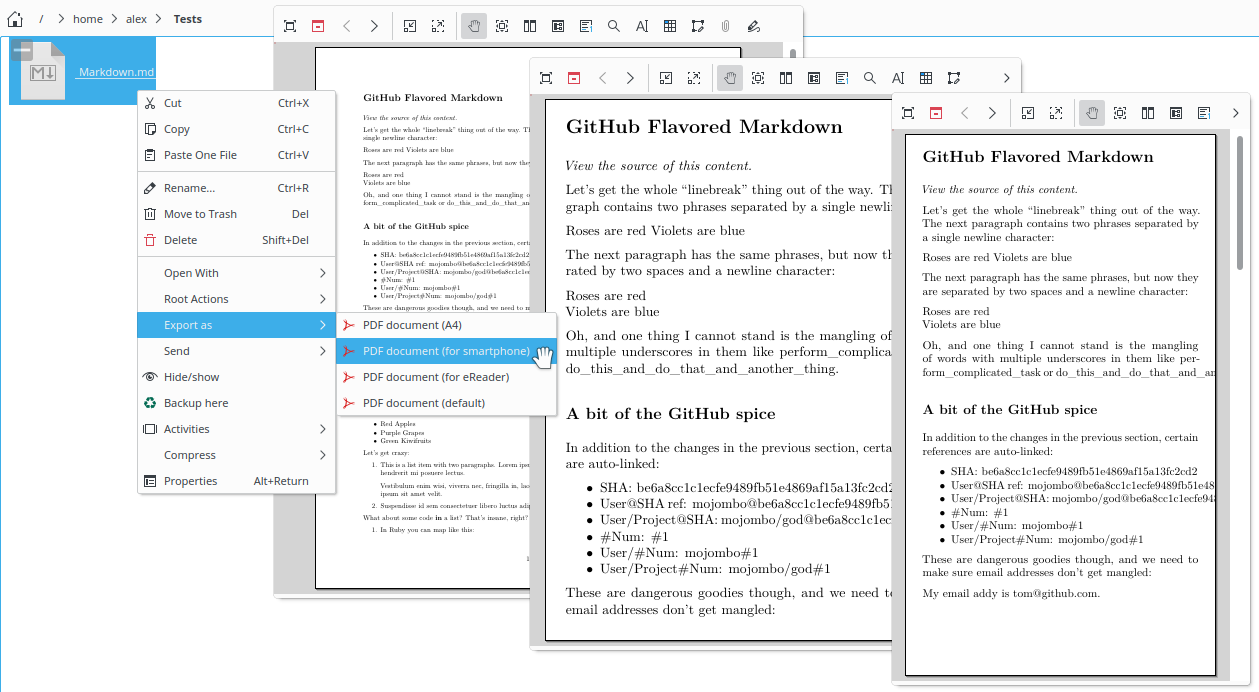Open Properties from the context menu
Viewport: 1259px width, 692px height.
(x=236, y=481)
